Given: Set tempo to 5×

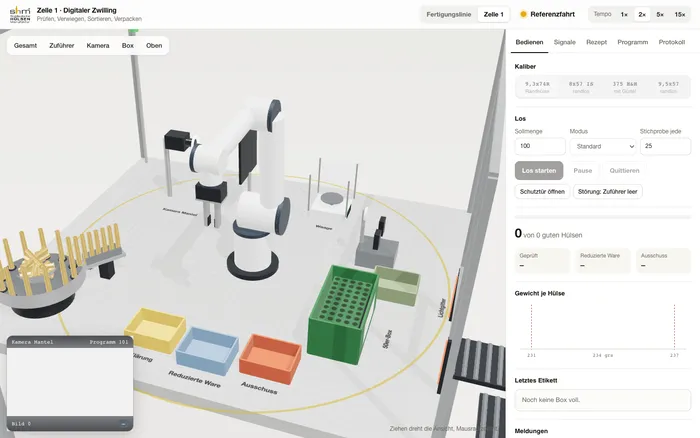Looking at the screenshot, I should pyautogui.click(x=660, y=14).
